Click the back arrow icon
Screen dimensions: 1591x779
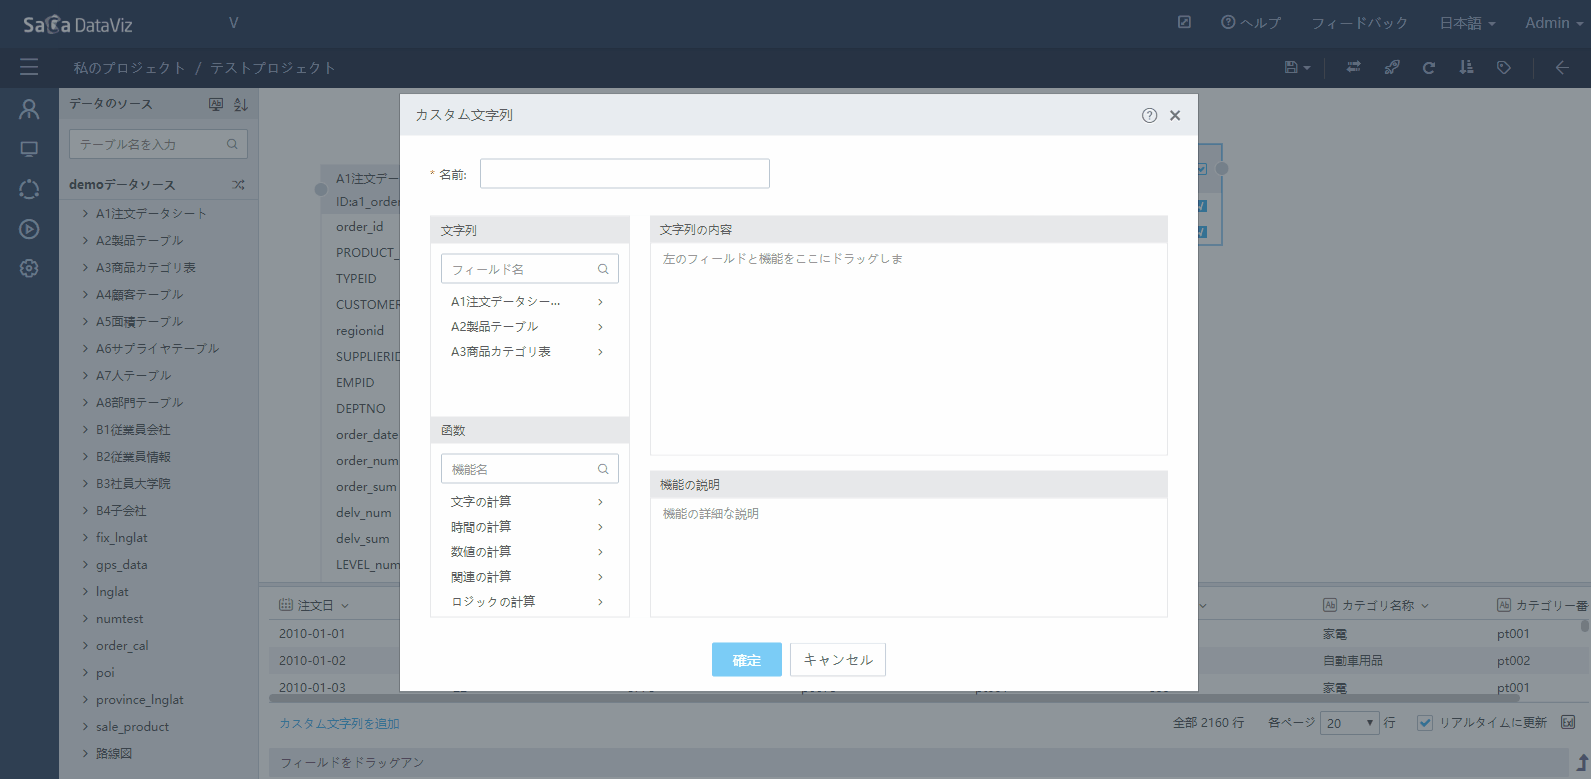[1562, 67]
